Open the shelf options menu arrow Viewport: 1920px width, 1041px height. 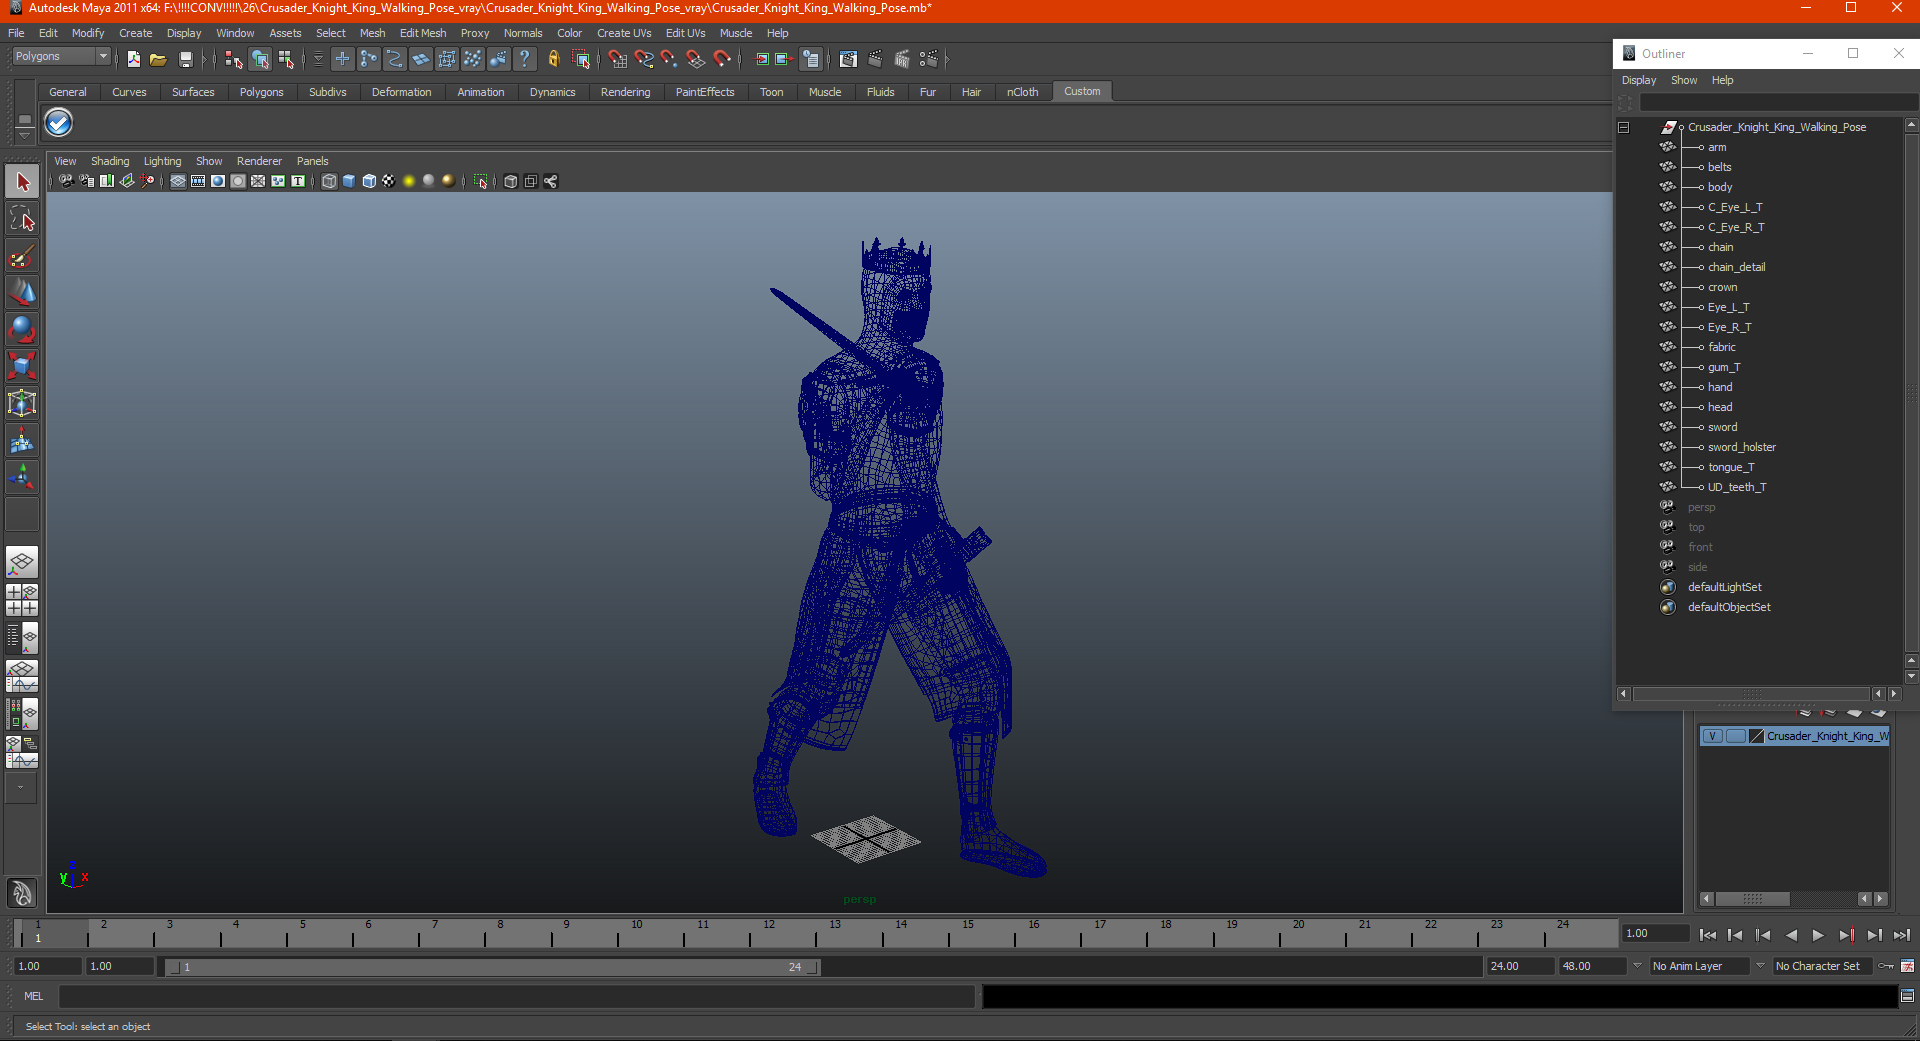[x=24, y=134]
